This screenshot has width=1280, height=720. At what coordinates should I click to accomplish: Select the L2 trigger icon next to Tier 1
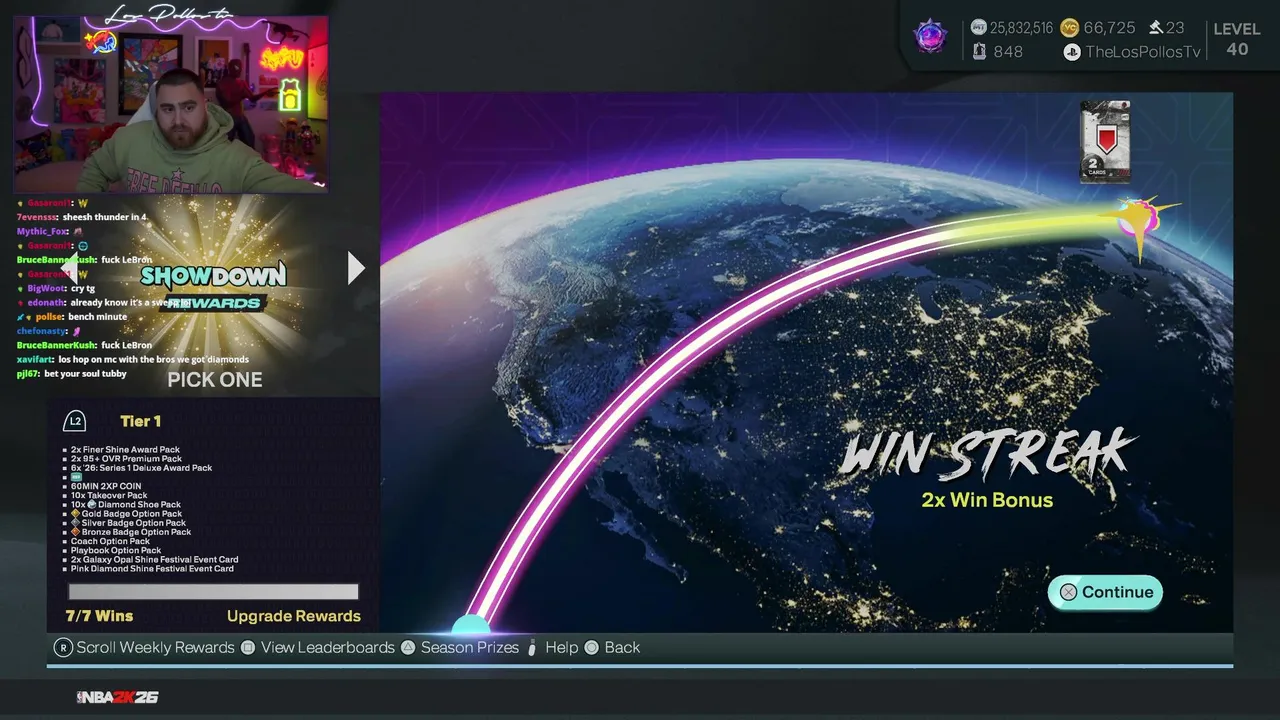pyautogui.click(x=75, y=421)
